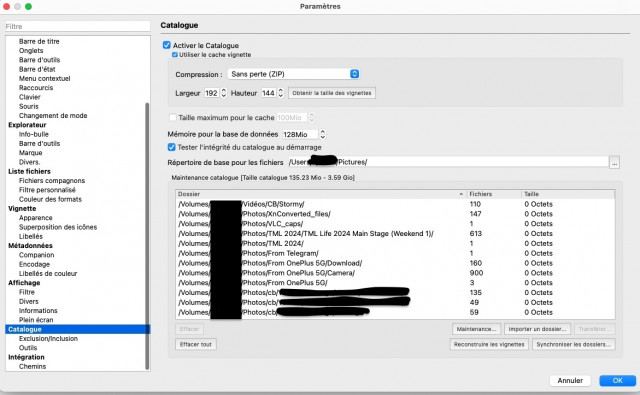Open the Affichage section

pos(24,283)
